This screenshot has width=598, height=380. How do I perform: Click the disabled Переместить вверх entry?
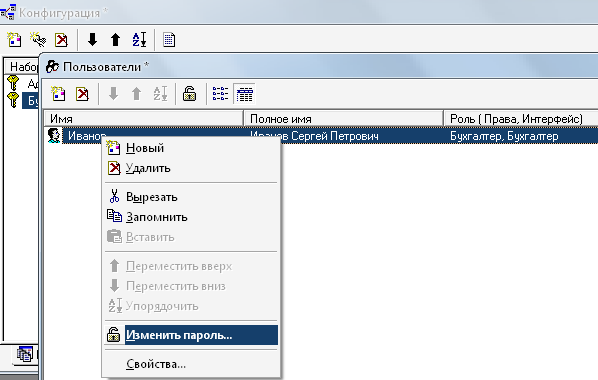(191, 266)
